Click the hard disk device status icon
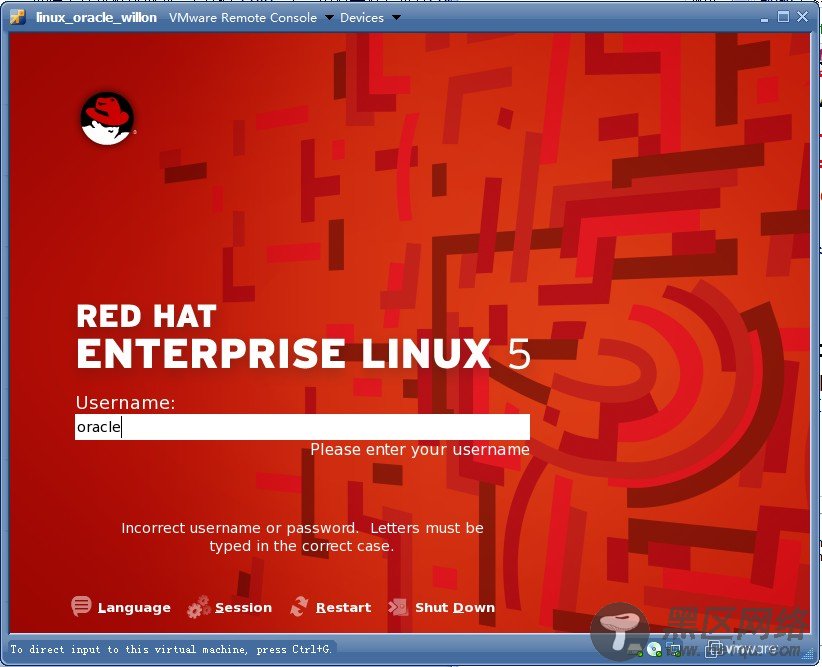822x667 pixels. pos(635,650)
